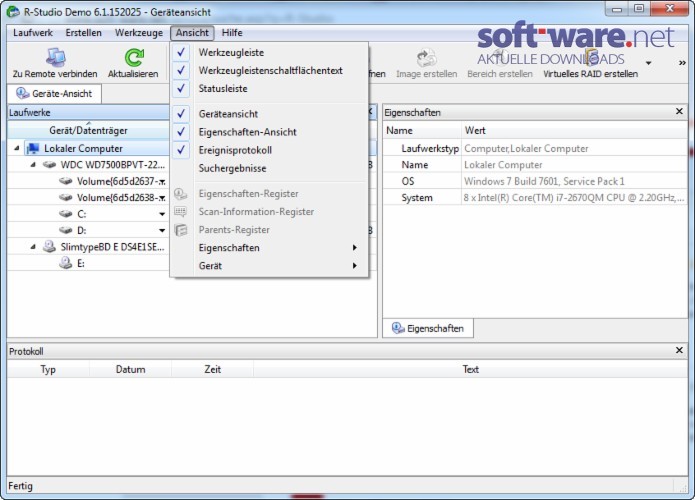
Task: Click the Geräte-Ansicht tab icon
Action: (23, 94)
